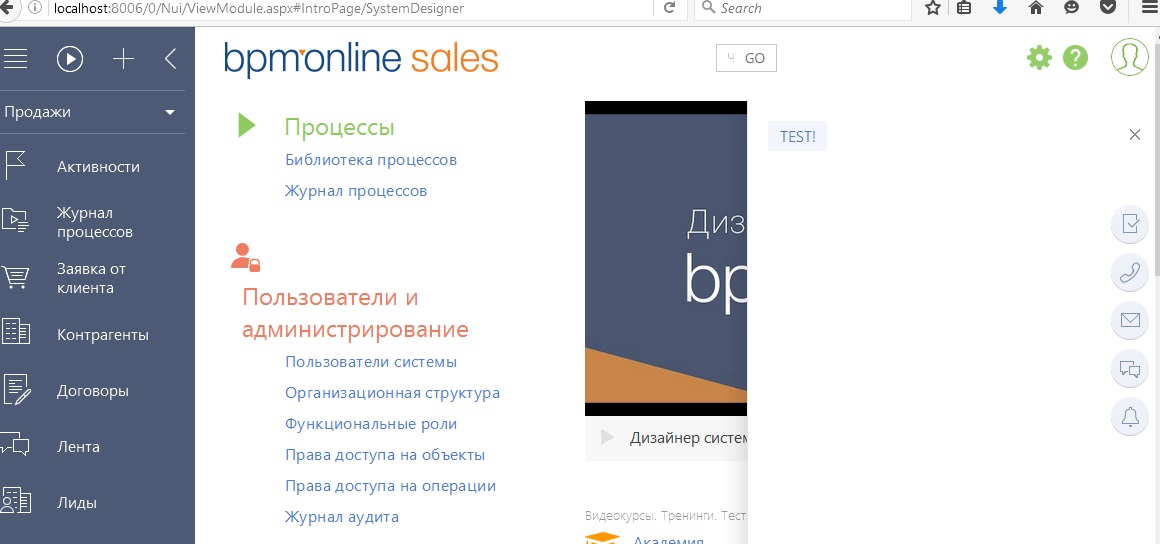Image resolution: width=1160 pixels, height=544 pixels.
Task: Close the TEST! panel with X
Action: coord(1135,135)
